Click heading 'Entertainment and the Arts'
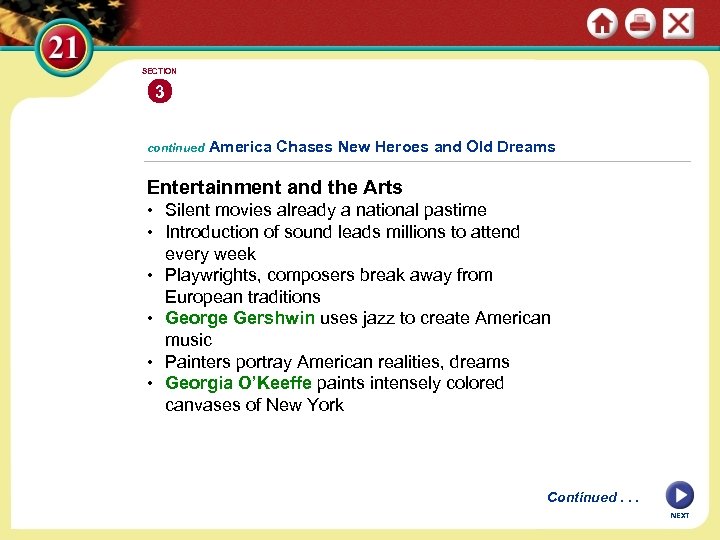The height and width of the screenshot is (540, 720). coord(275,187)
